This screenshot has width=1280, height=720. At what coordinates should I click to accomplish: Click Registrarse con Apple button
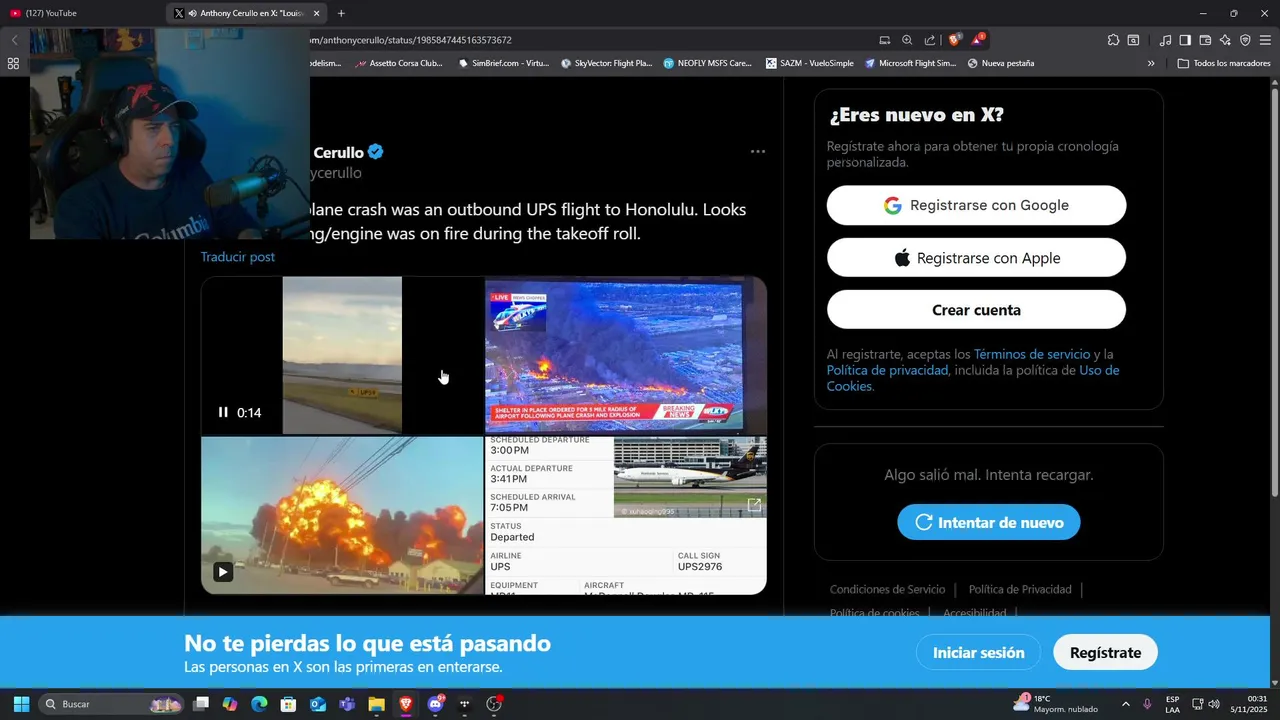pyautogui.click(x=976, y=258)
